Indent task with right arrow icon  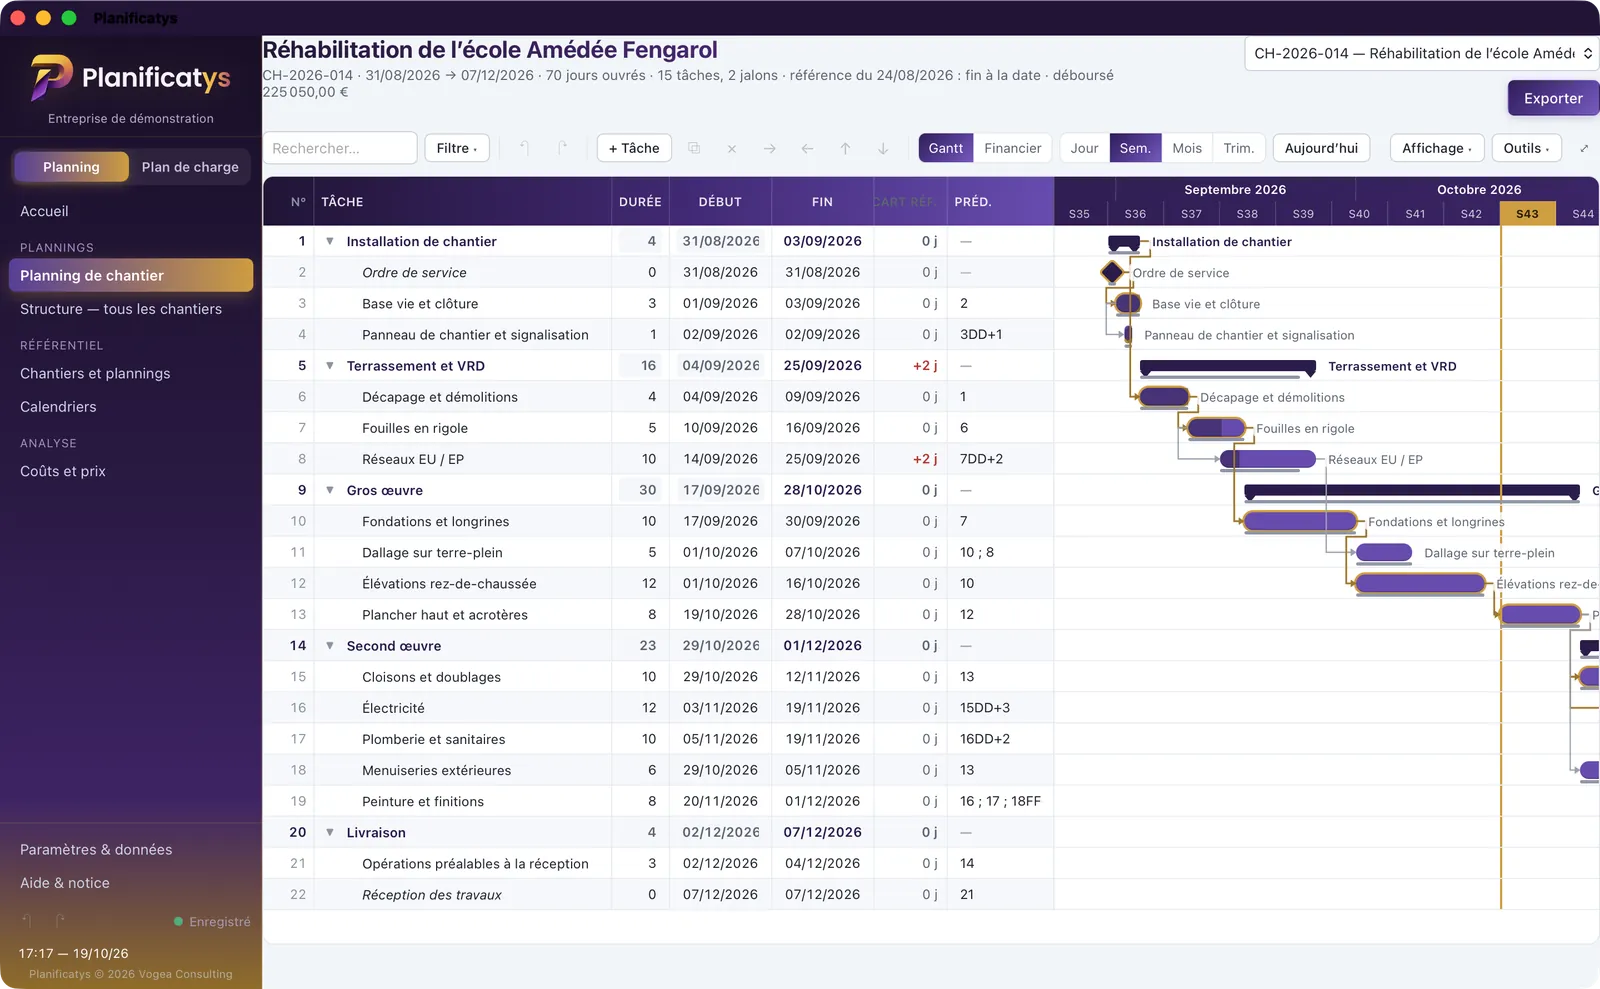click(x=769, y=148)
